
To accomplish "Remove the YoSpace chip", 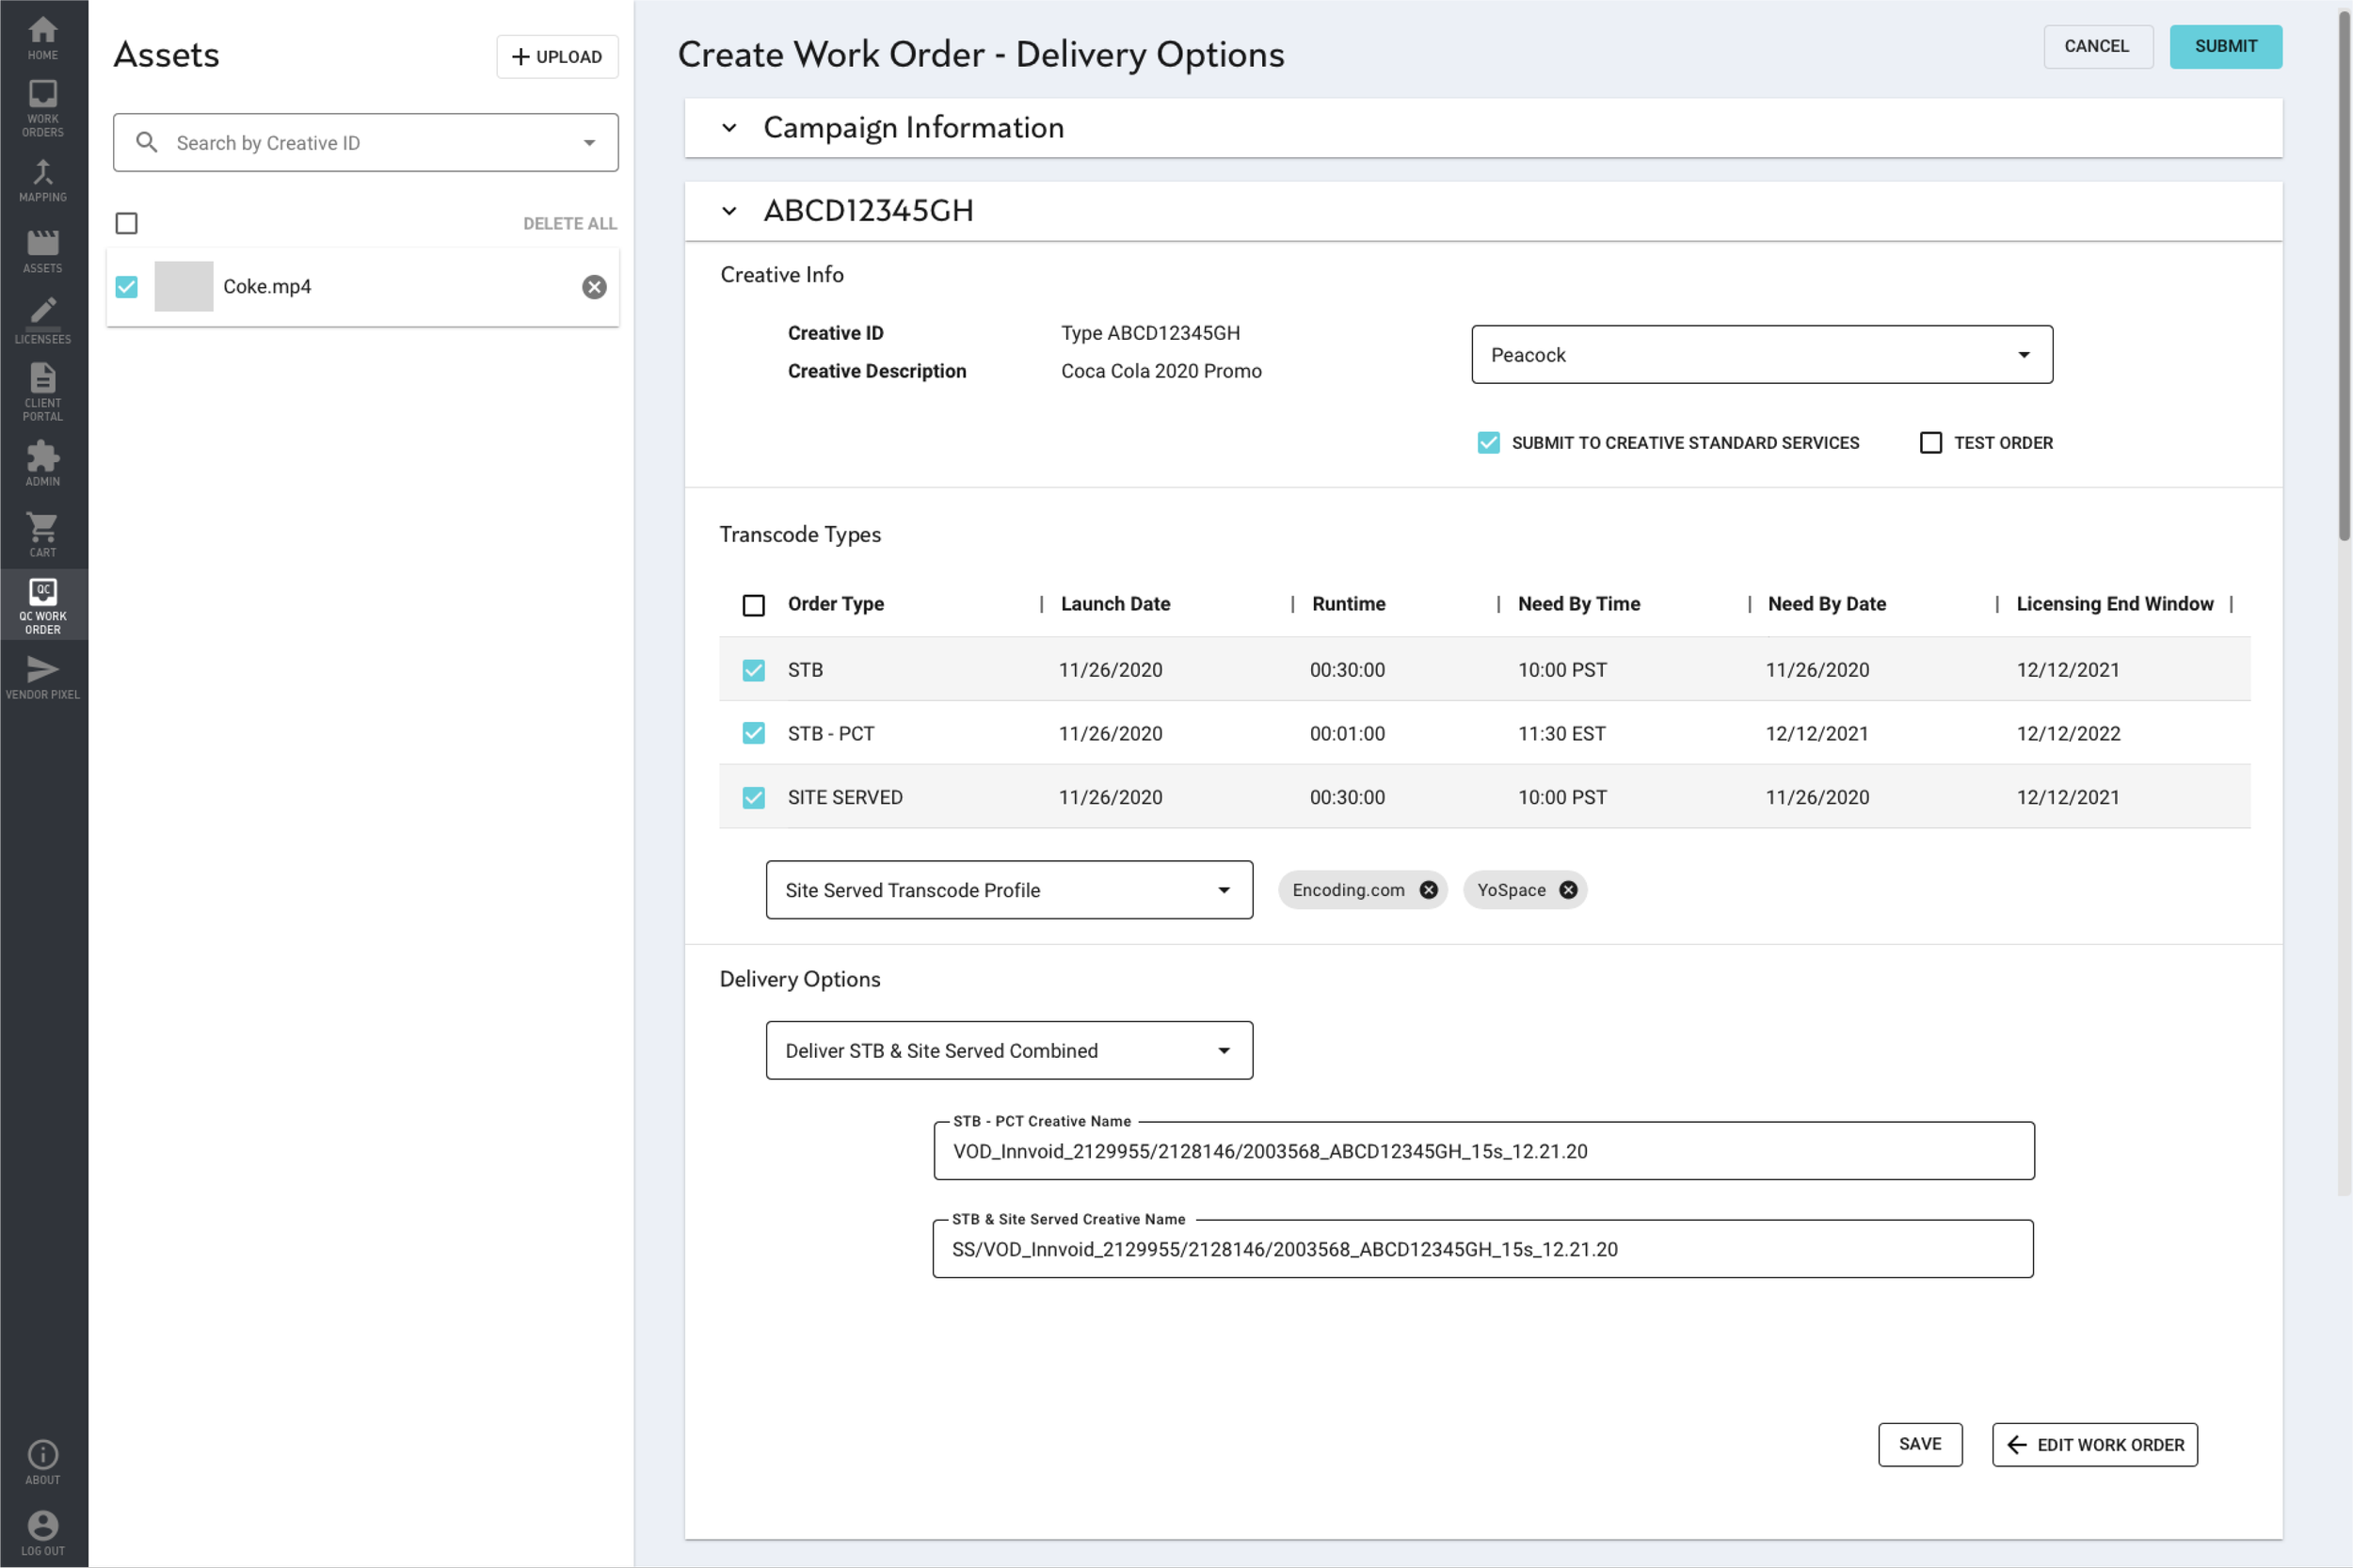I will (1568, 890).
